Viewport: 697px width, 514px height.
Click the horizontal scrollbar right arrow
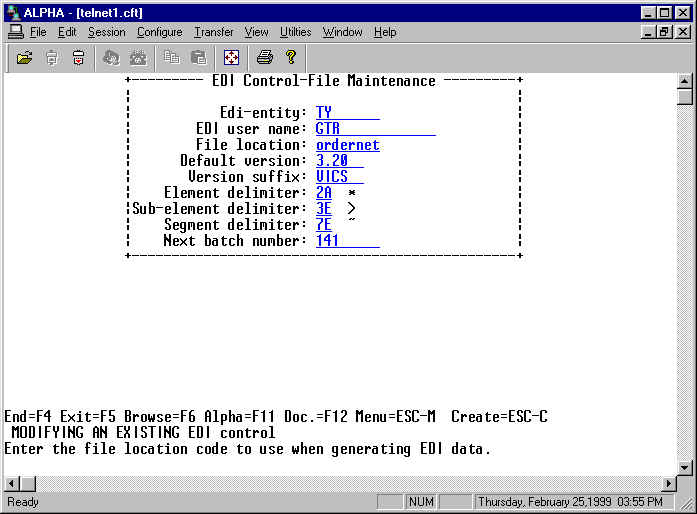(668, 484)
